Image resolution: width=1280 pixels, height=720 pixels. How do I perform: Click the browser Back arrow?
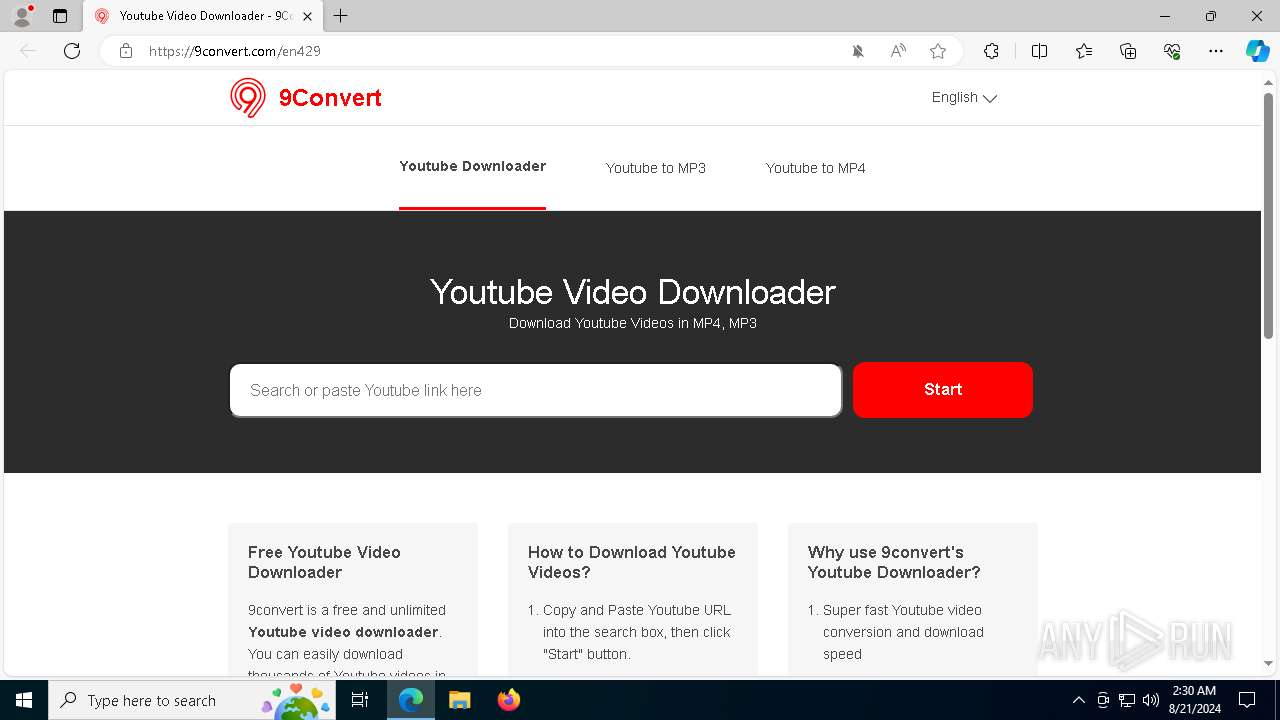click(28, 51)
